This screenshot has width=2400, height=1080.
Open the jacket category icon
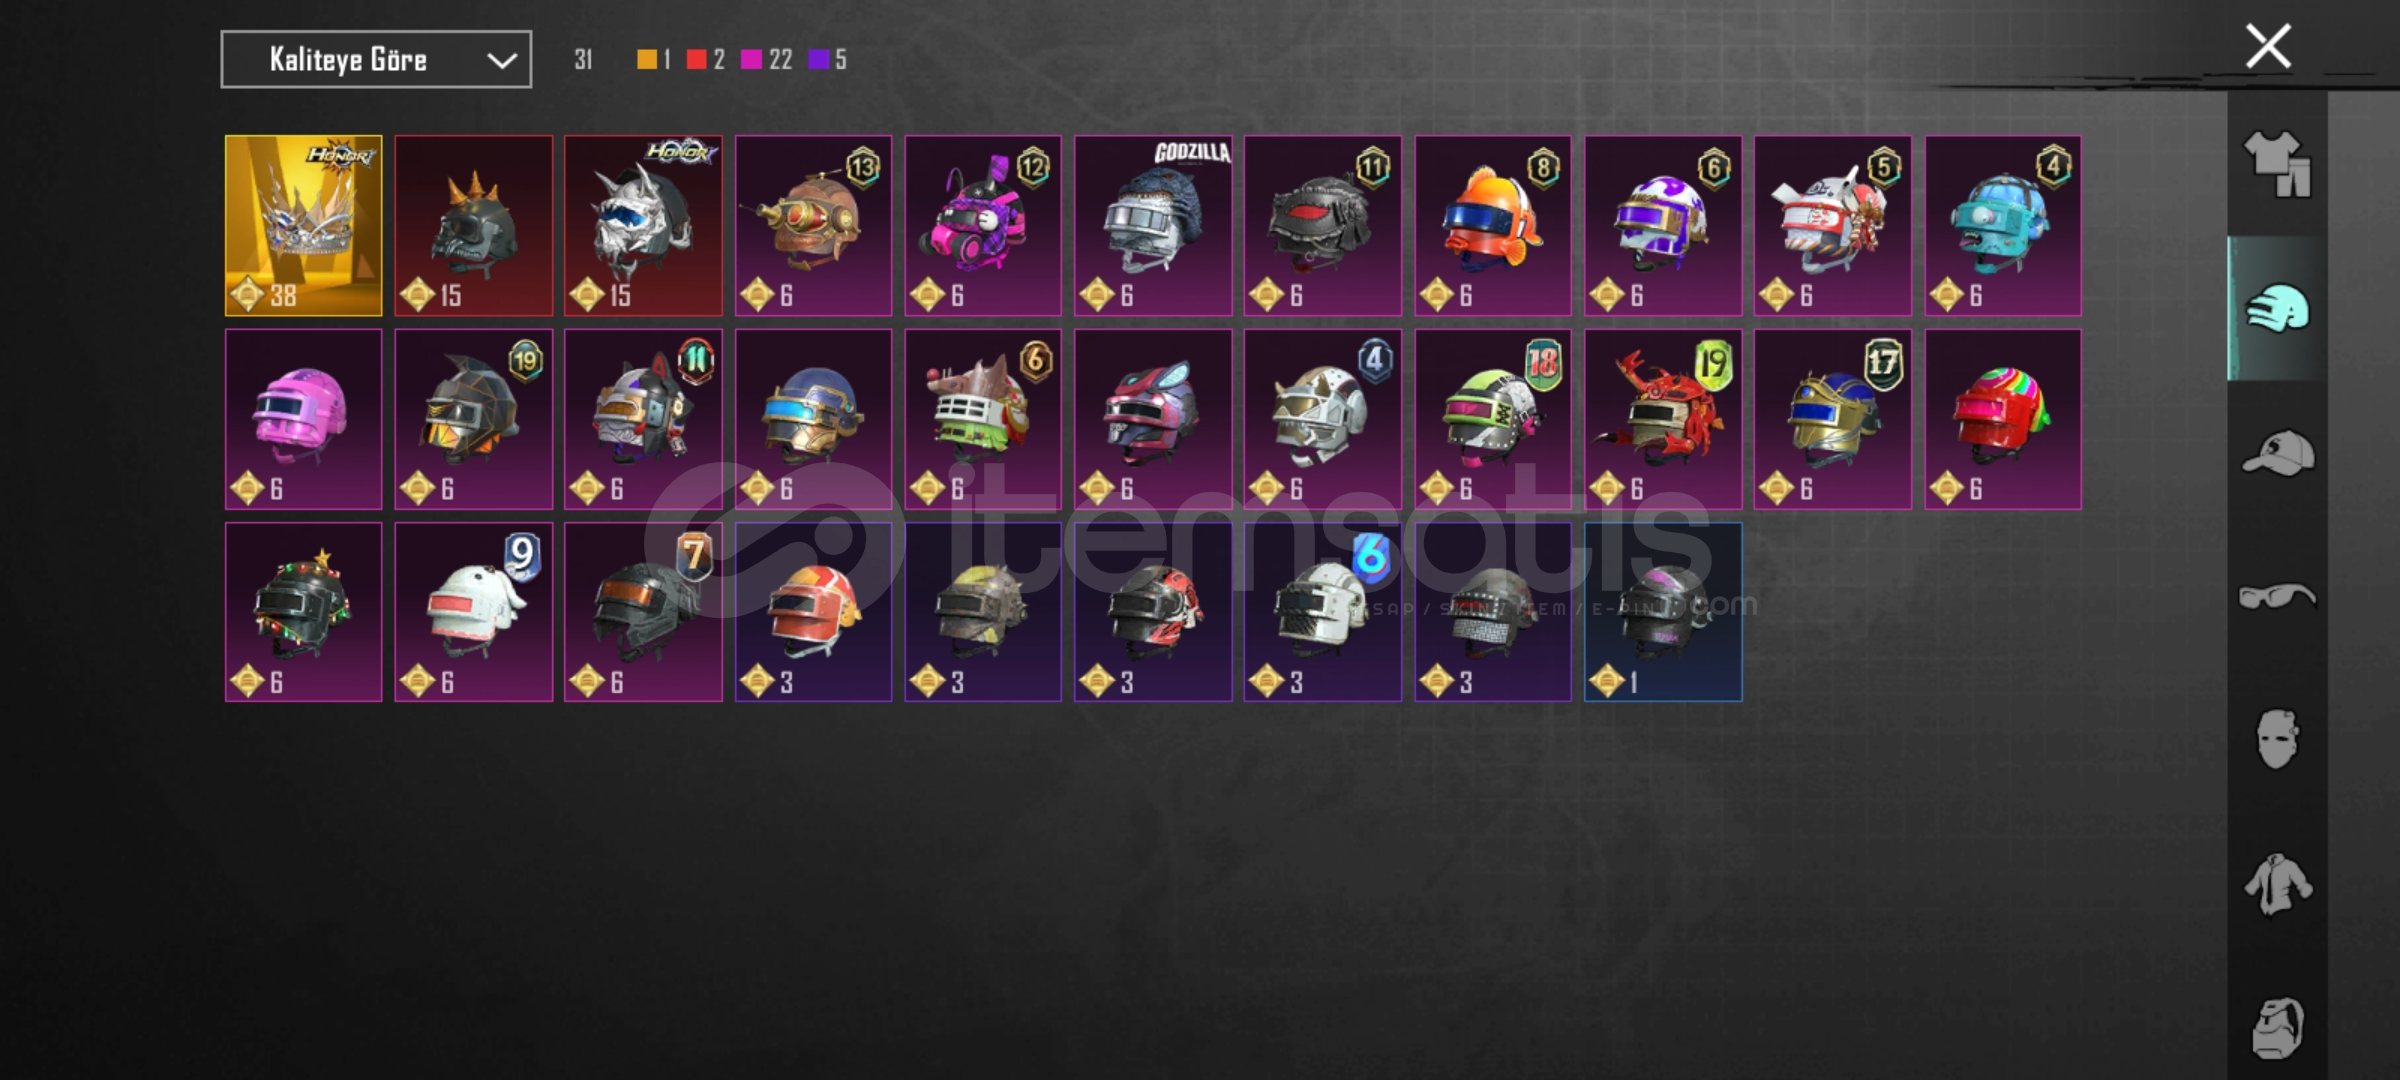2277,884
